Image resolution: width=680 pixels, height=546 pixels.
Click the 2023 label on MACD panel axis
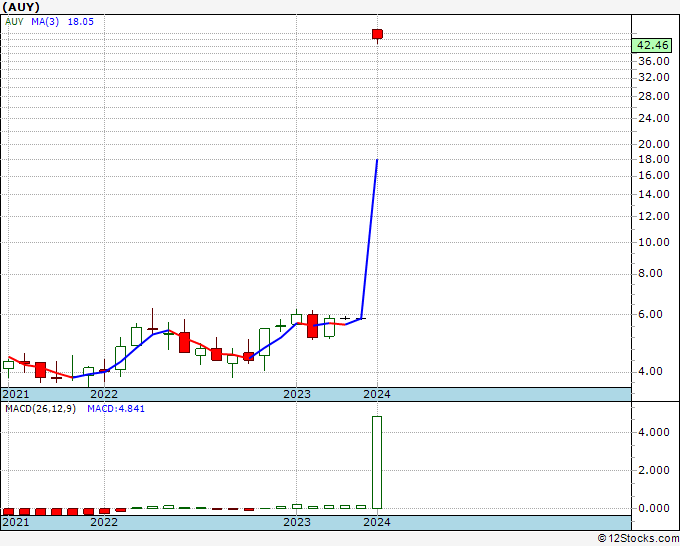pos(297,522)
